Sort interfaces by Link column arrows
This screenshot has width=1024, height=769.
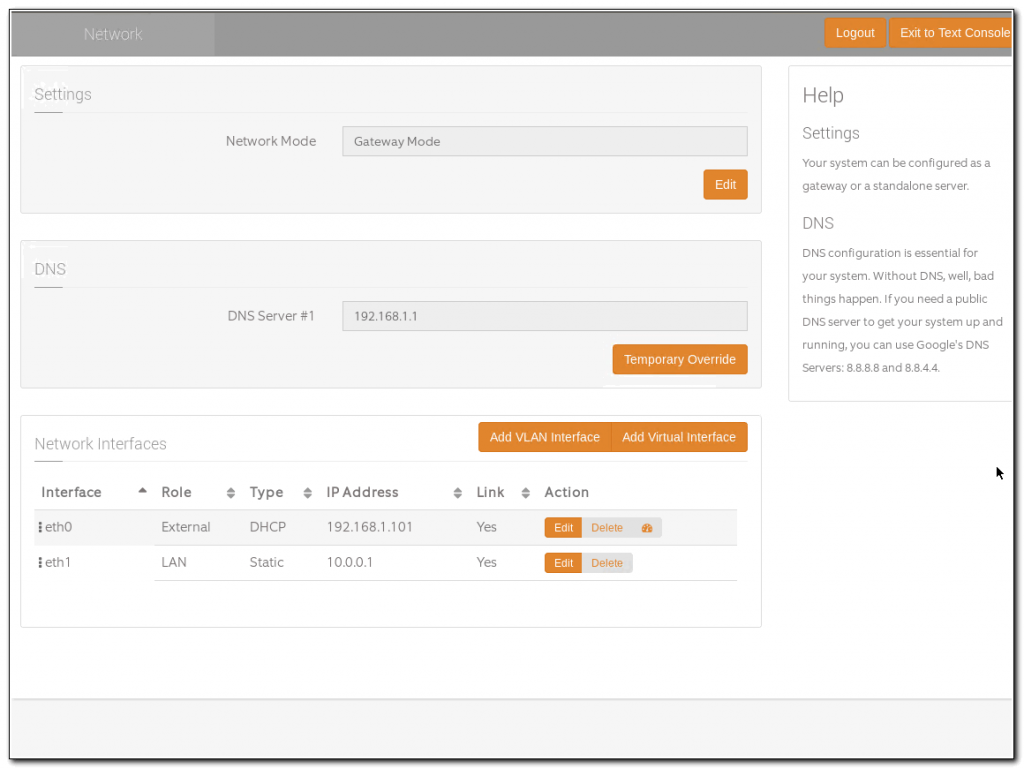[526, 493]
